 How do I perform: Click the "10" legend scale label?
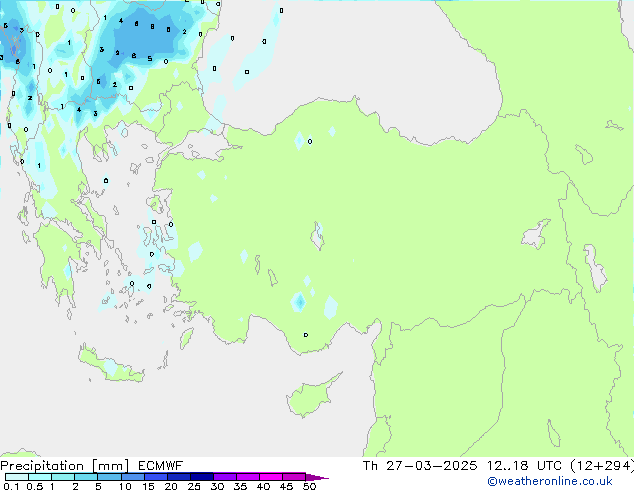[x=125, y=486]
